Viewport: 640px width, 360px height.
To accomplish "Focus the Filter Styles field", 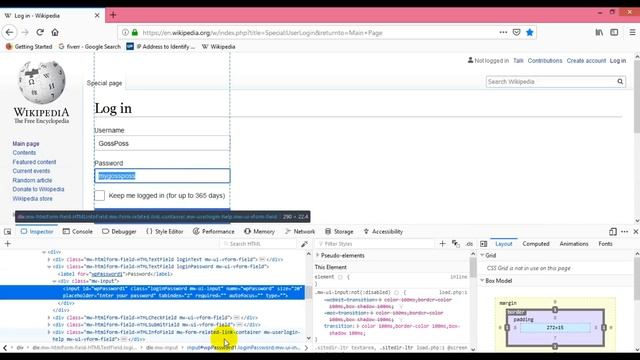I will (375, 244).
